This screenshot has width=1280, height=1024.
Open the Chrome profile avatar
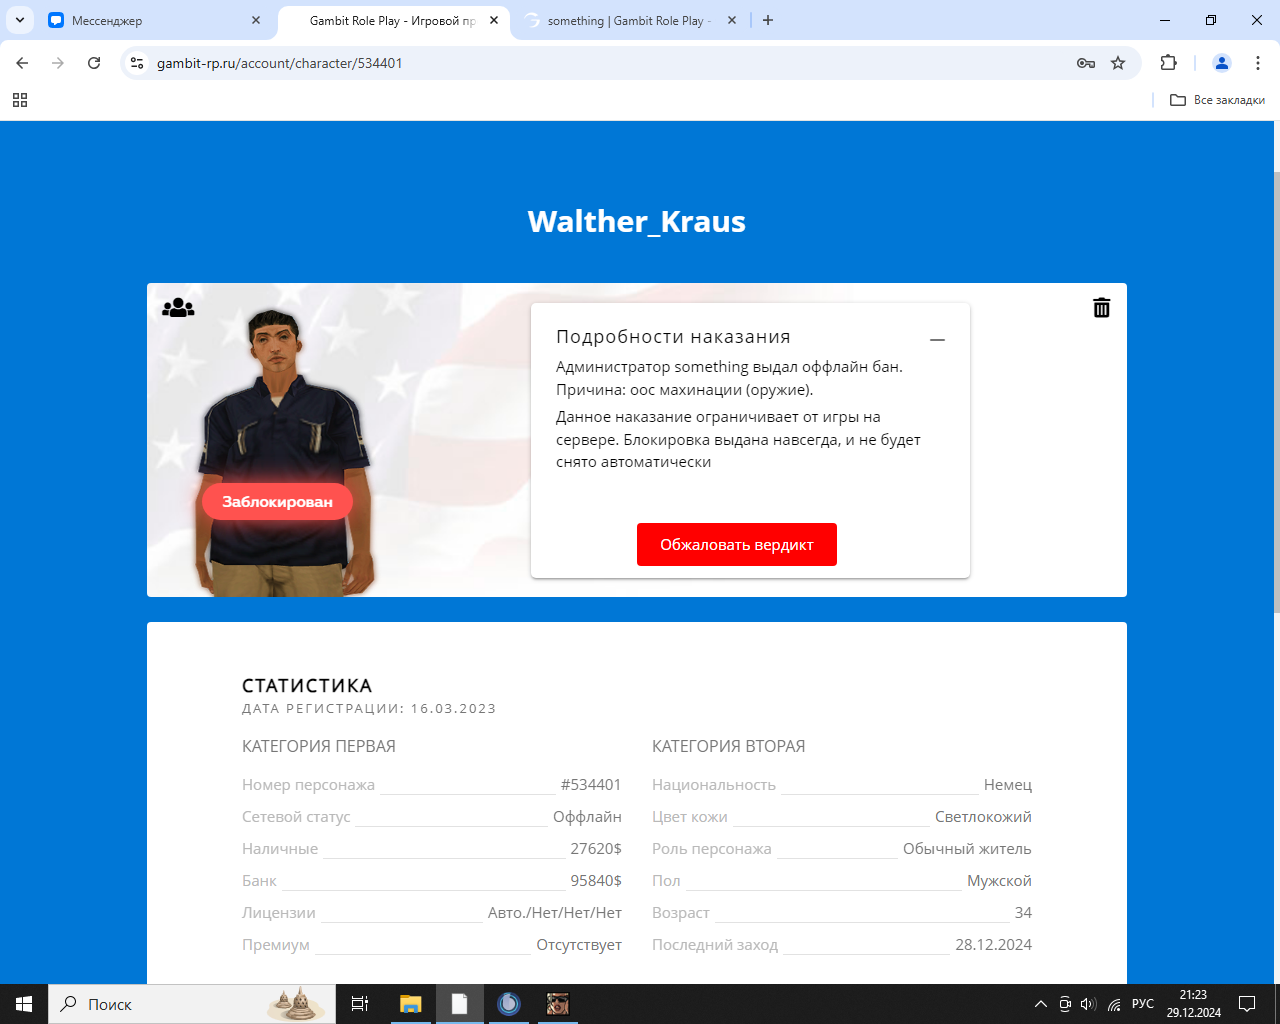1221,63
